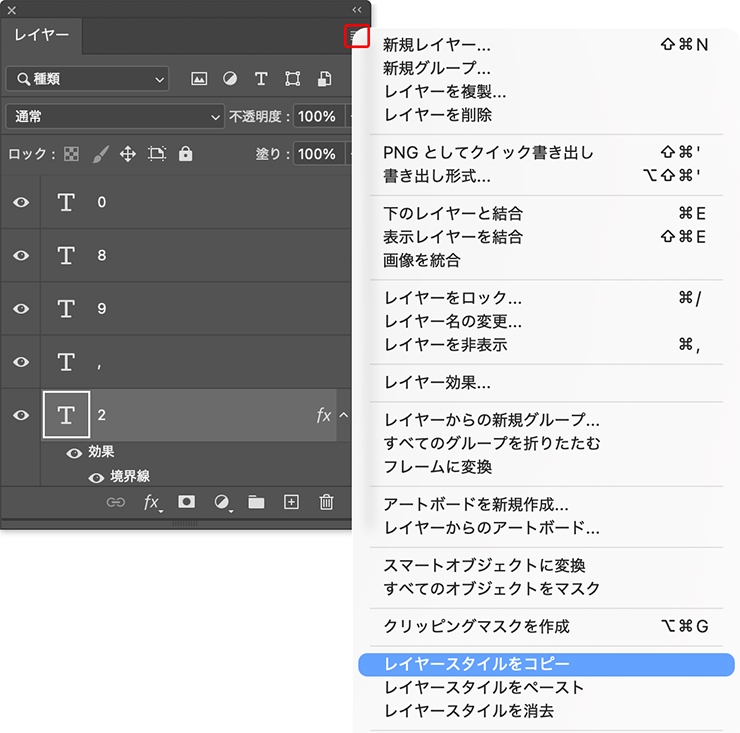Select layer 2 thumbnail
Viewport: 740px width, 733px height.
tap(67, 415)
